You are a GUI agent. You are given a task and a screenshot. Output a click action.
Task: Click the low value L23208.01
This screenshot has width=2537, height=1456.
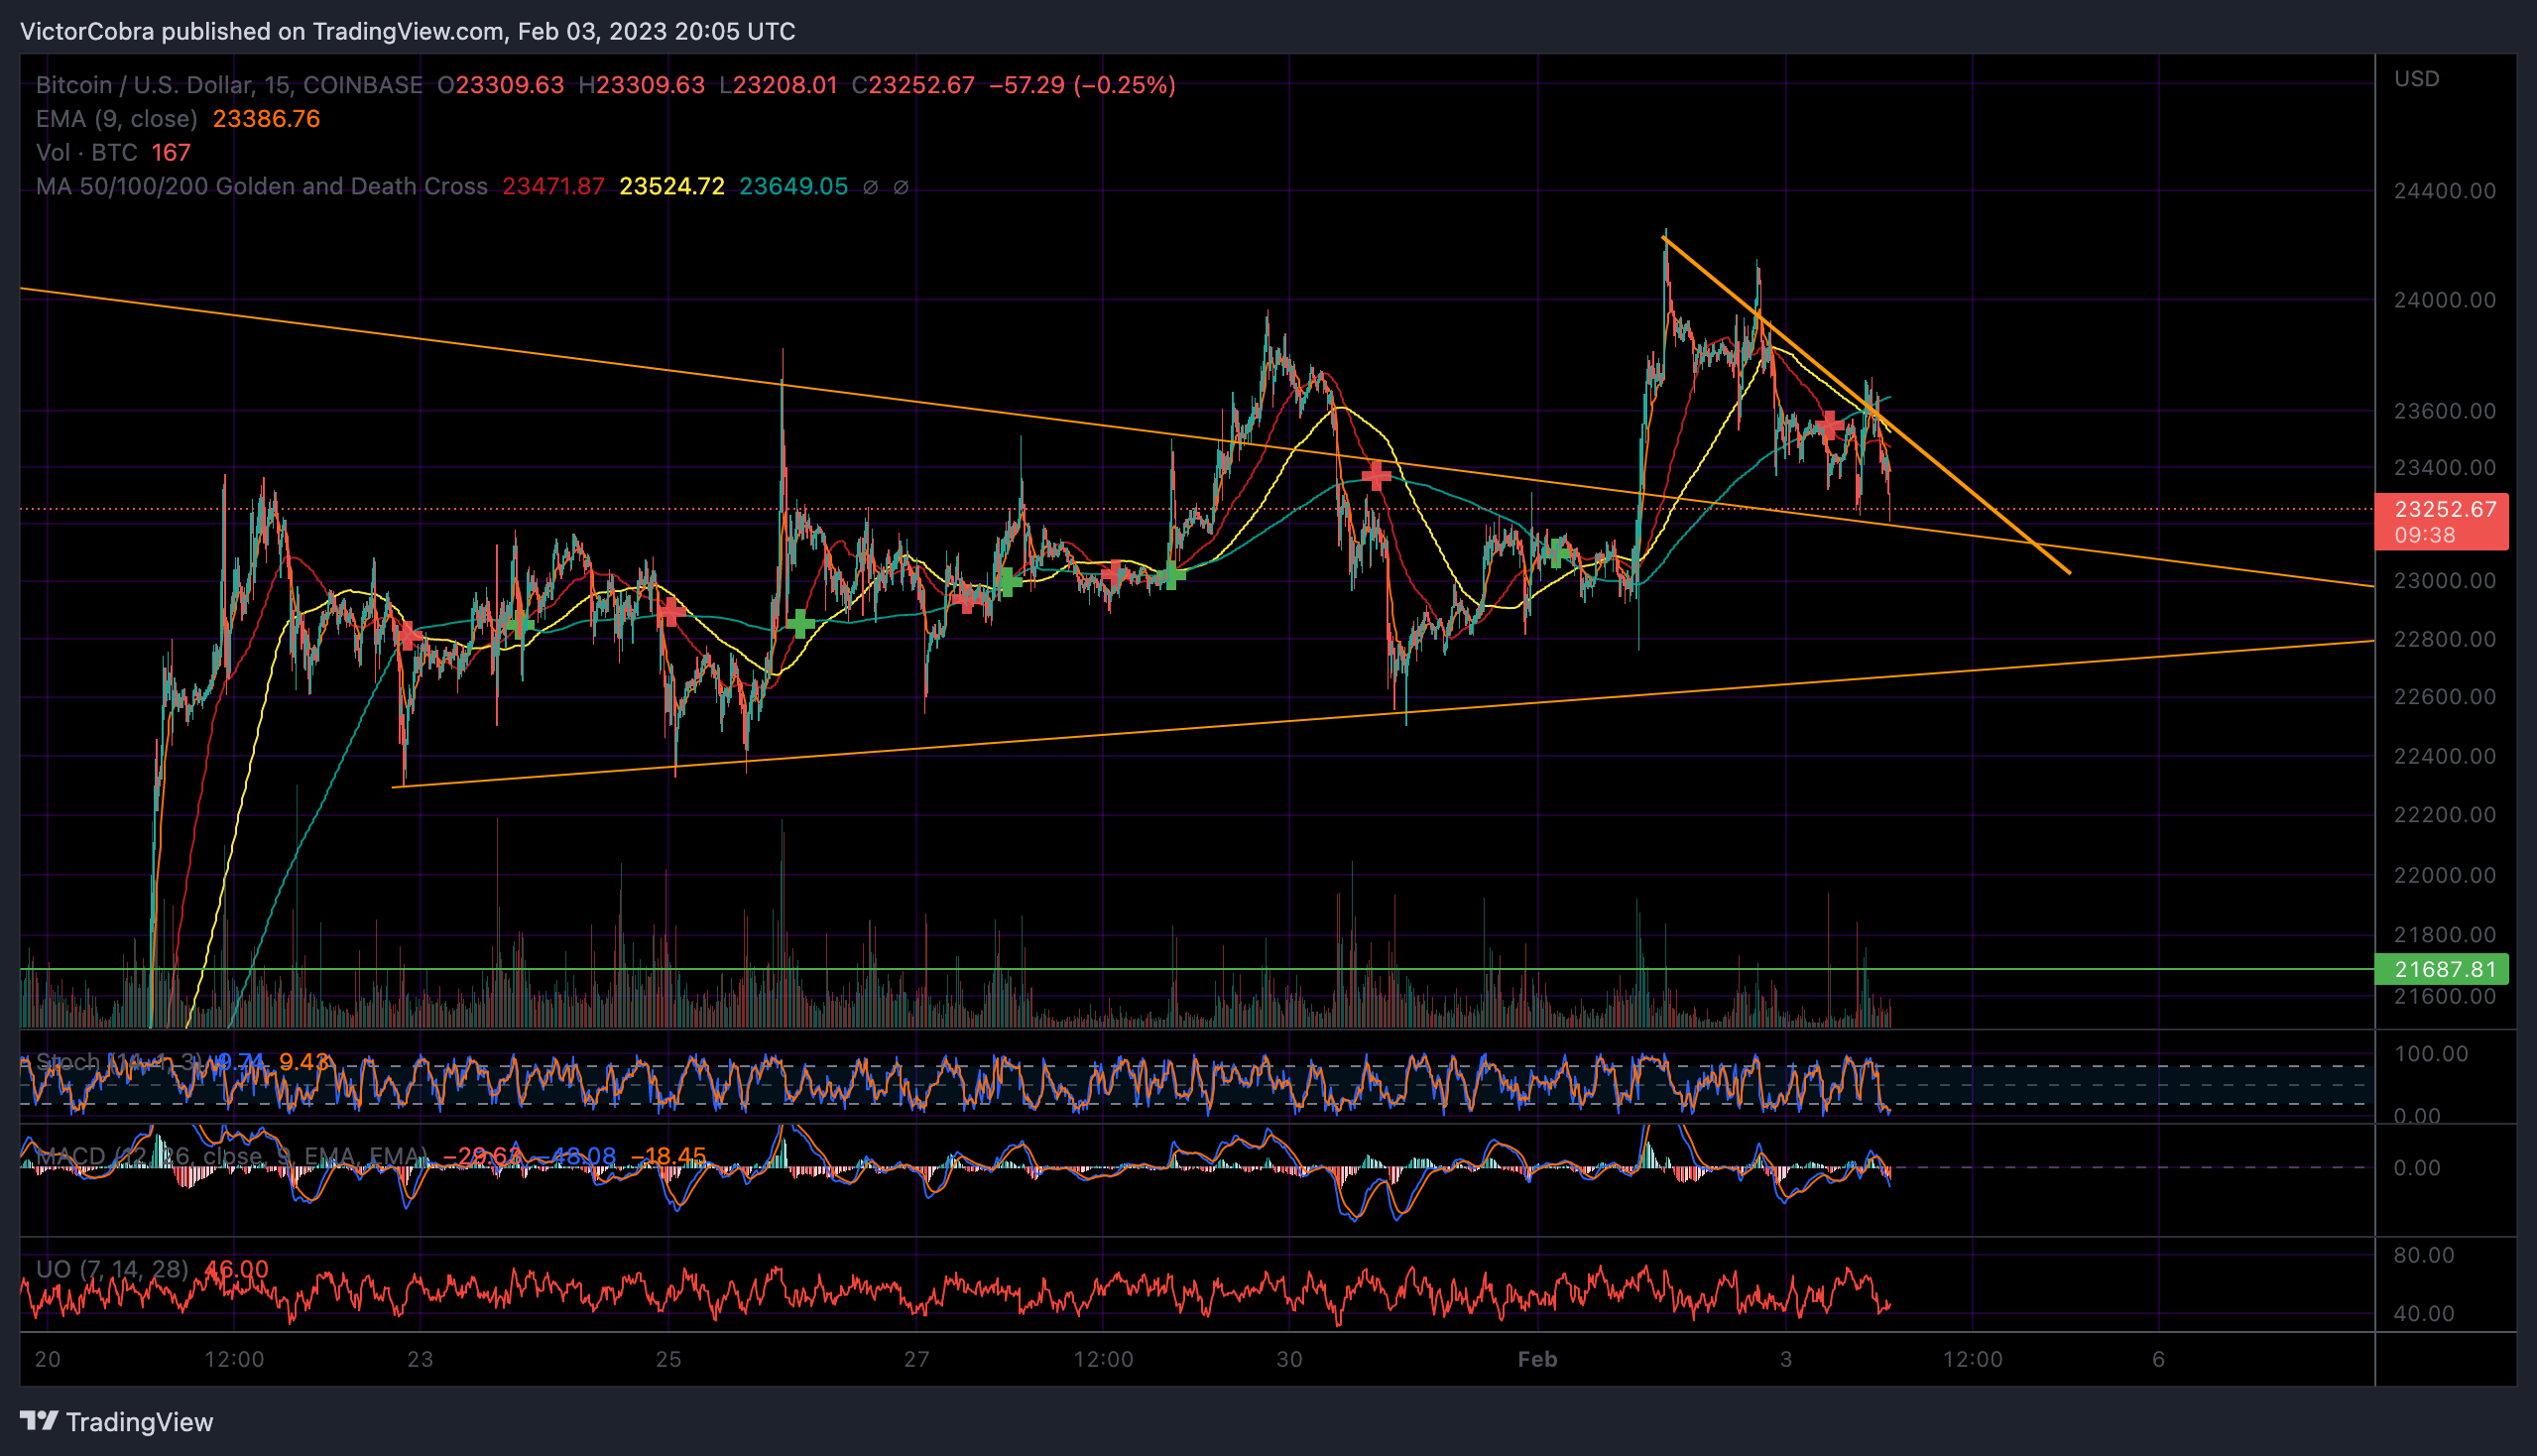(778, 85)
